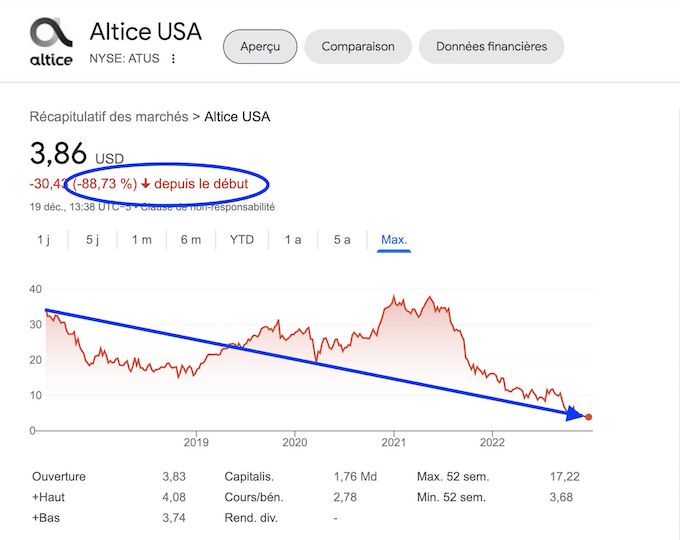
Task: Show the 1 m chart range
Action: point(142,240)
